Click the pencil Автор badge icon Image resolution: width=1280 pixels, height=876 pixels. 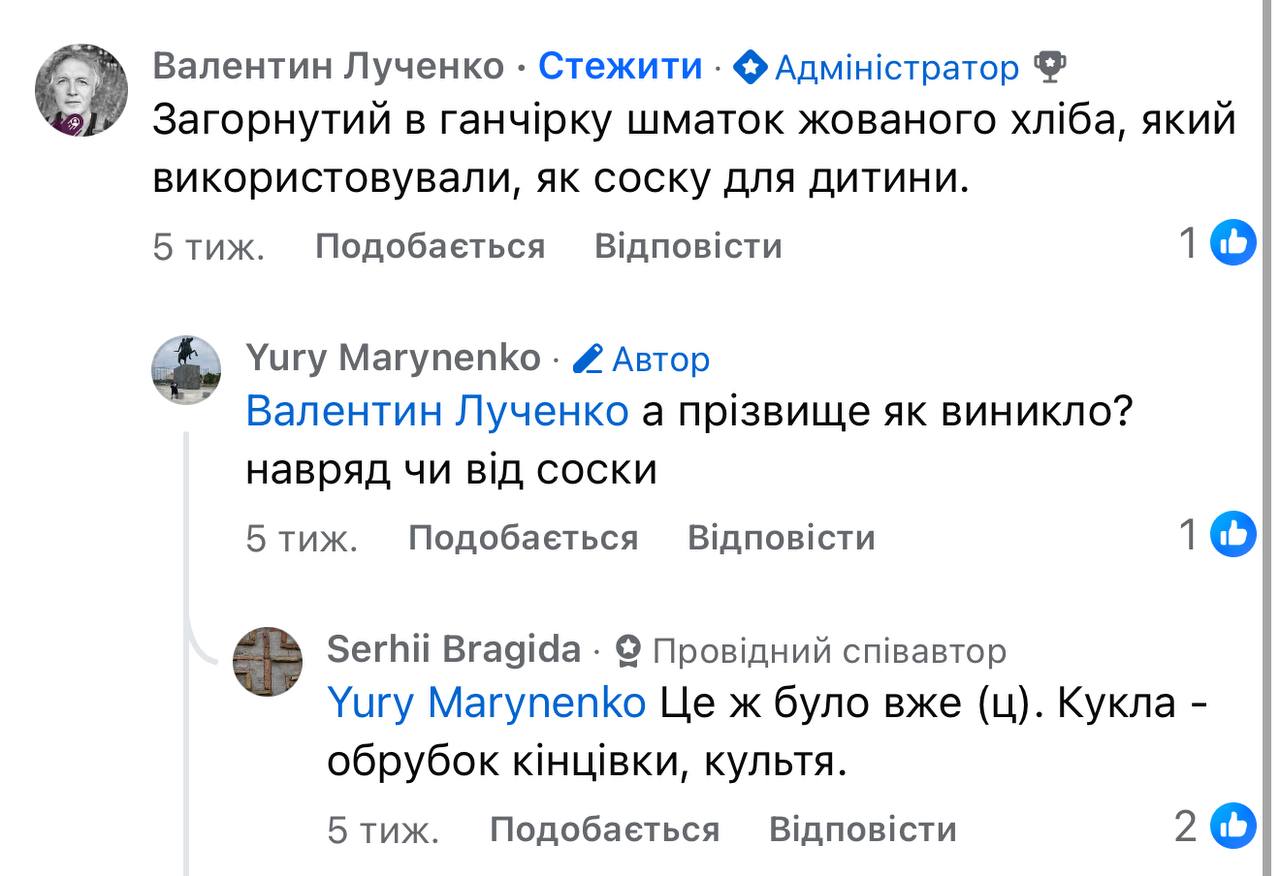(x=588, y=358)
